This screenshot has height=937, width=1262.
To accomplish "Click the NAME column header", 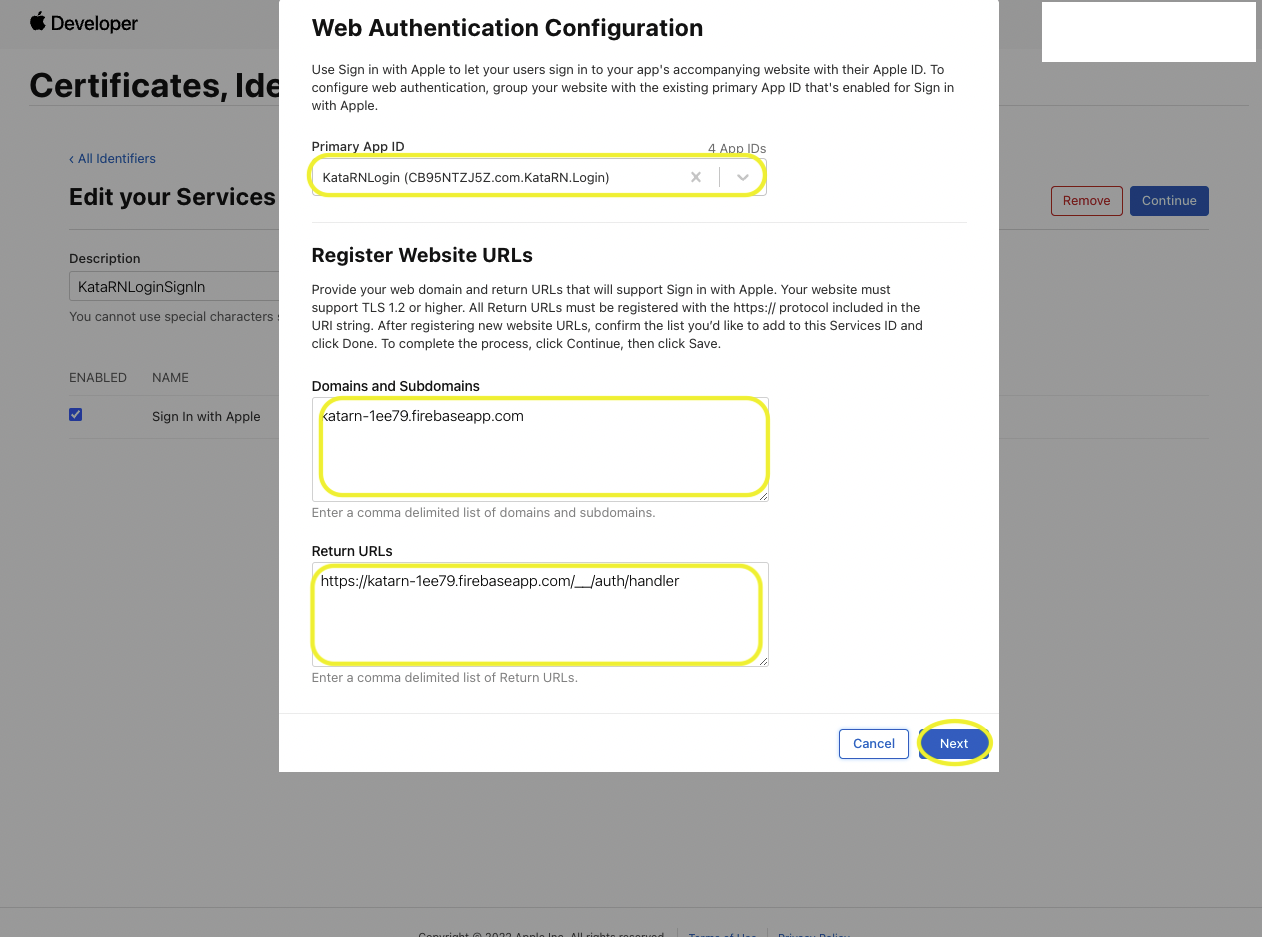I will [170, 377].
